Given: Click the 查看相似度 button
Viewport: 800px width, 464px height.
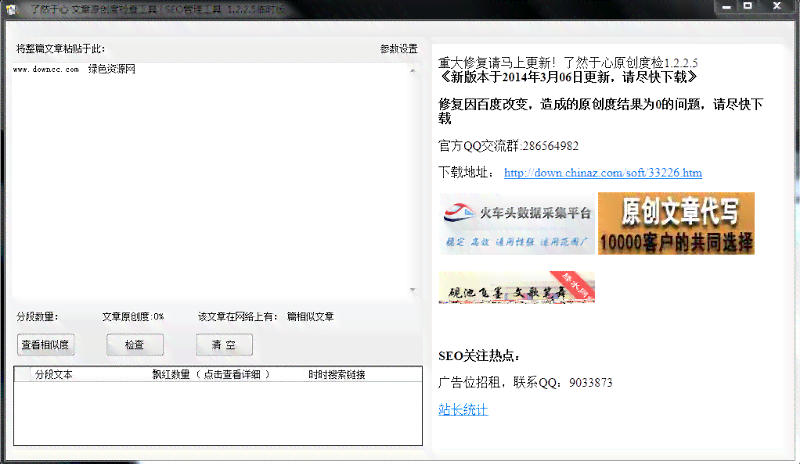Looking at the screenshot, I should point(45,345).
